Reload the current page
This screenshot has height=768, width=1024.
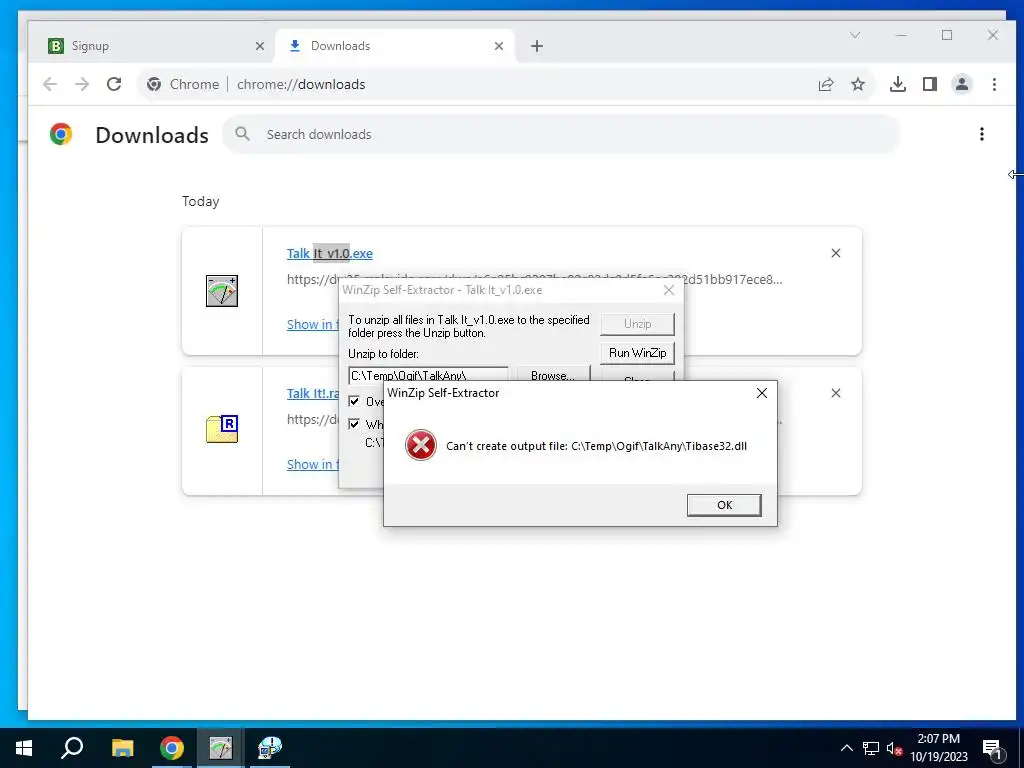(114, 84)
